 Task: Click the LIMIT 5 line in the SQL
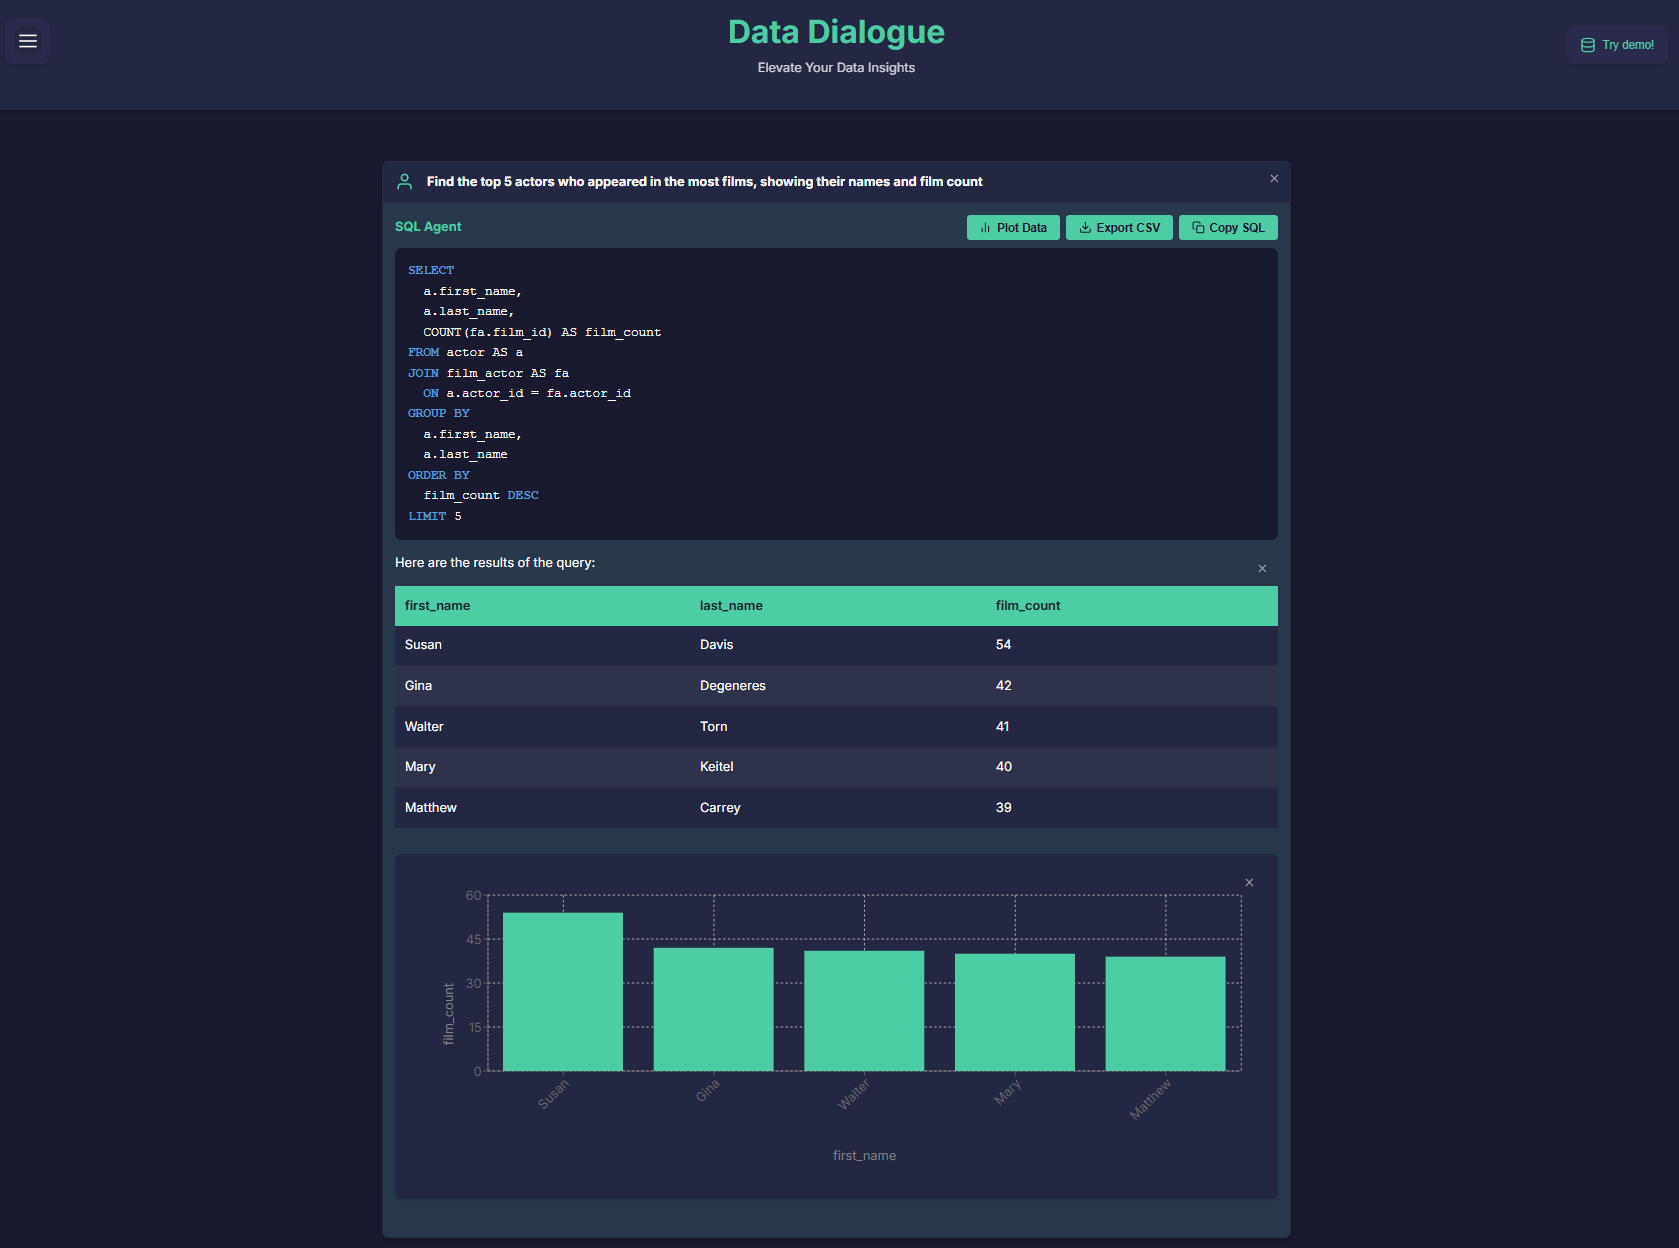coord(435,517)
